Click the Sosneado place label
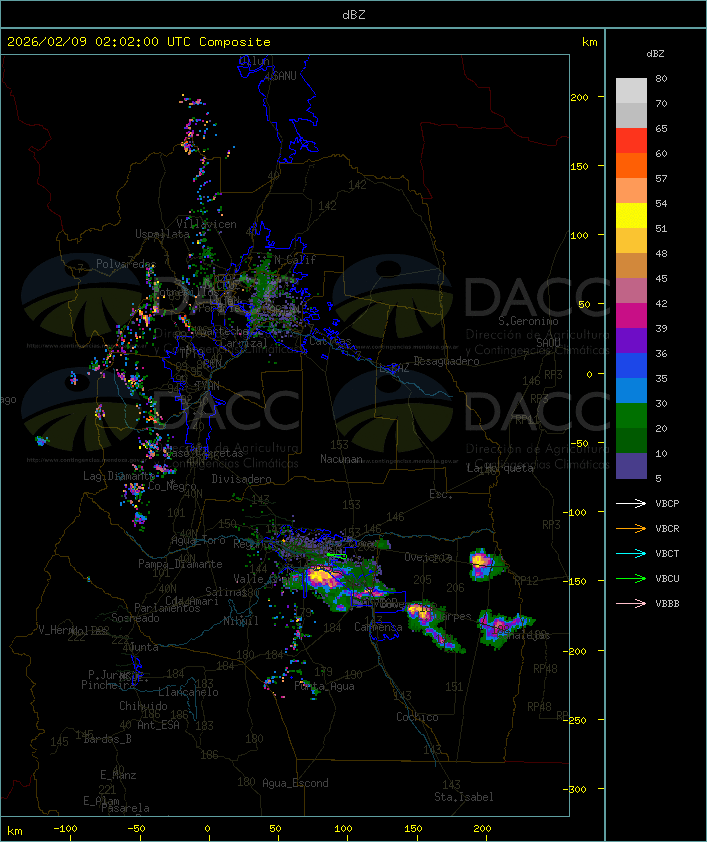Viewport: 707px width, 842px height. [x=135, y=618]
